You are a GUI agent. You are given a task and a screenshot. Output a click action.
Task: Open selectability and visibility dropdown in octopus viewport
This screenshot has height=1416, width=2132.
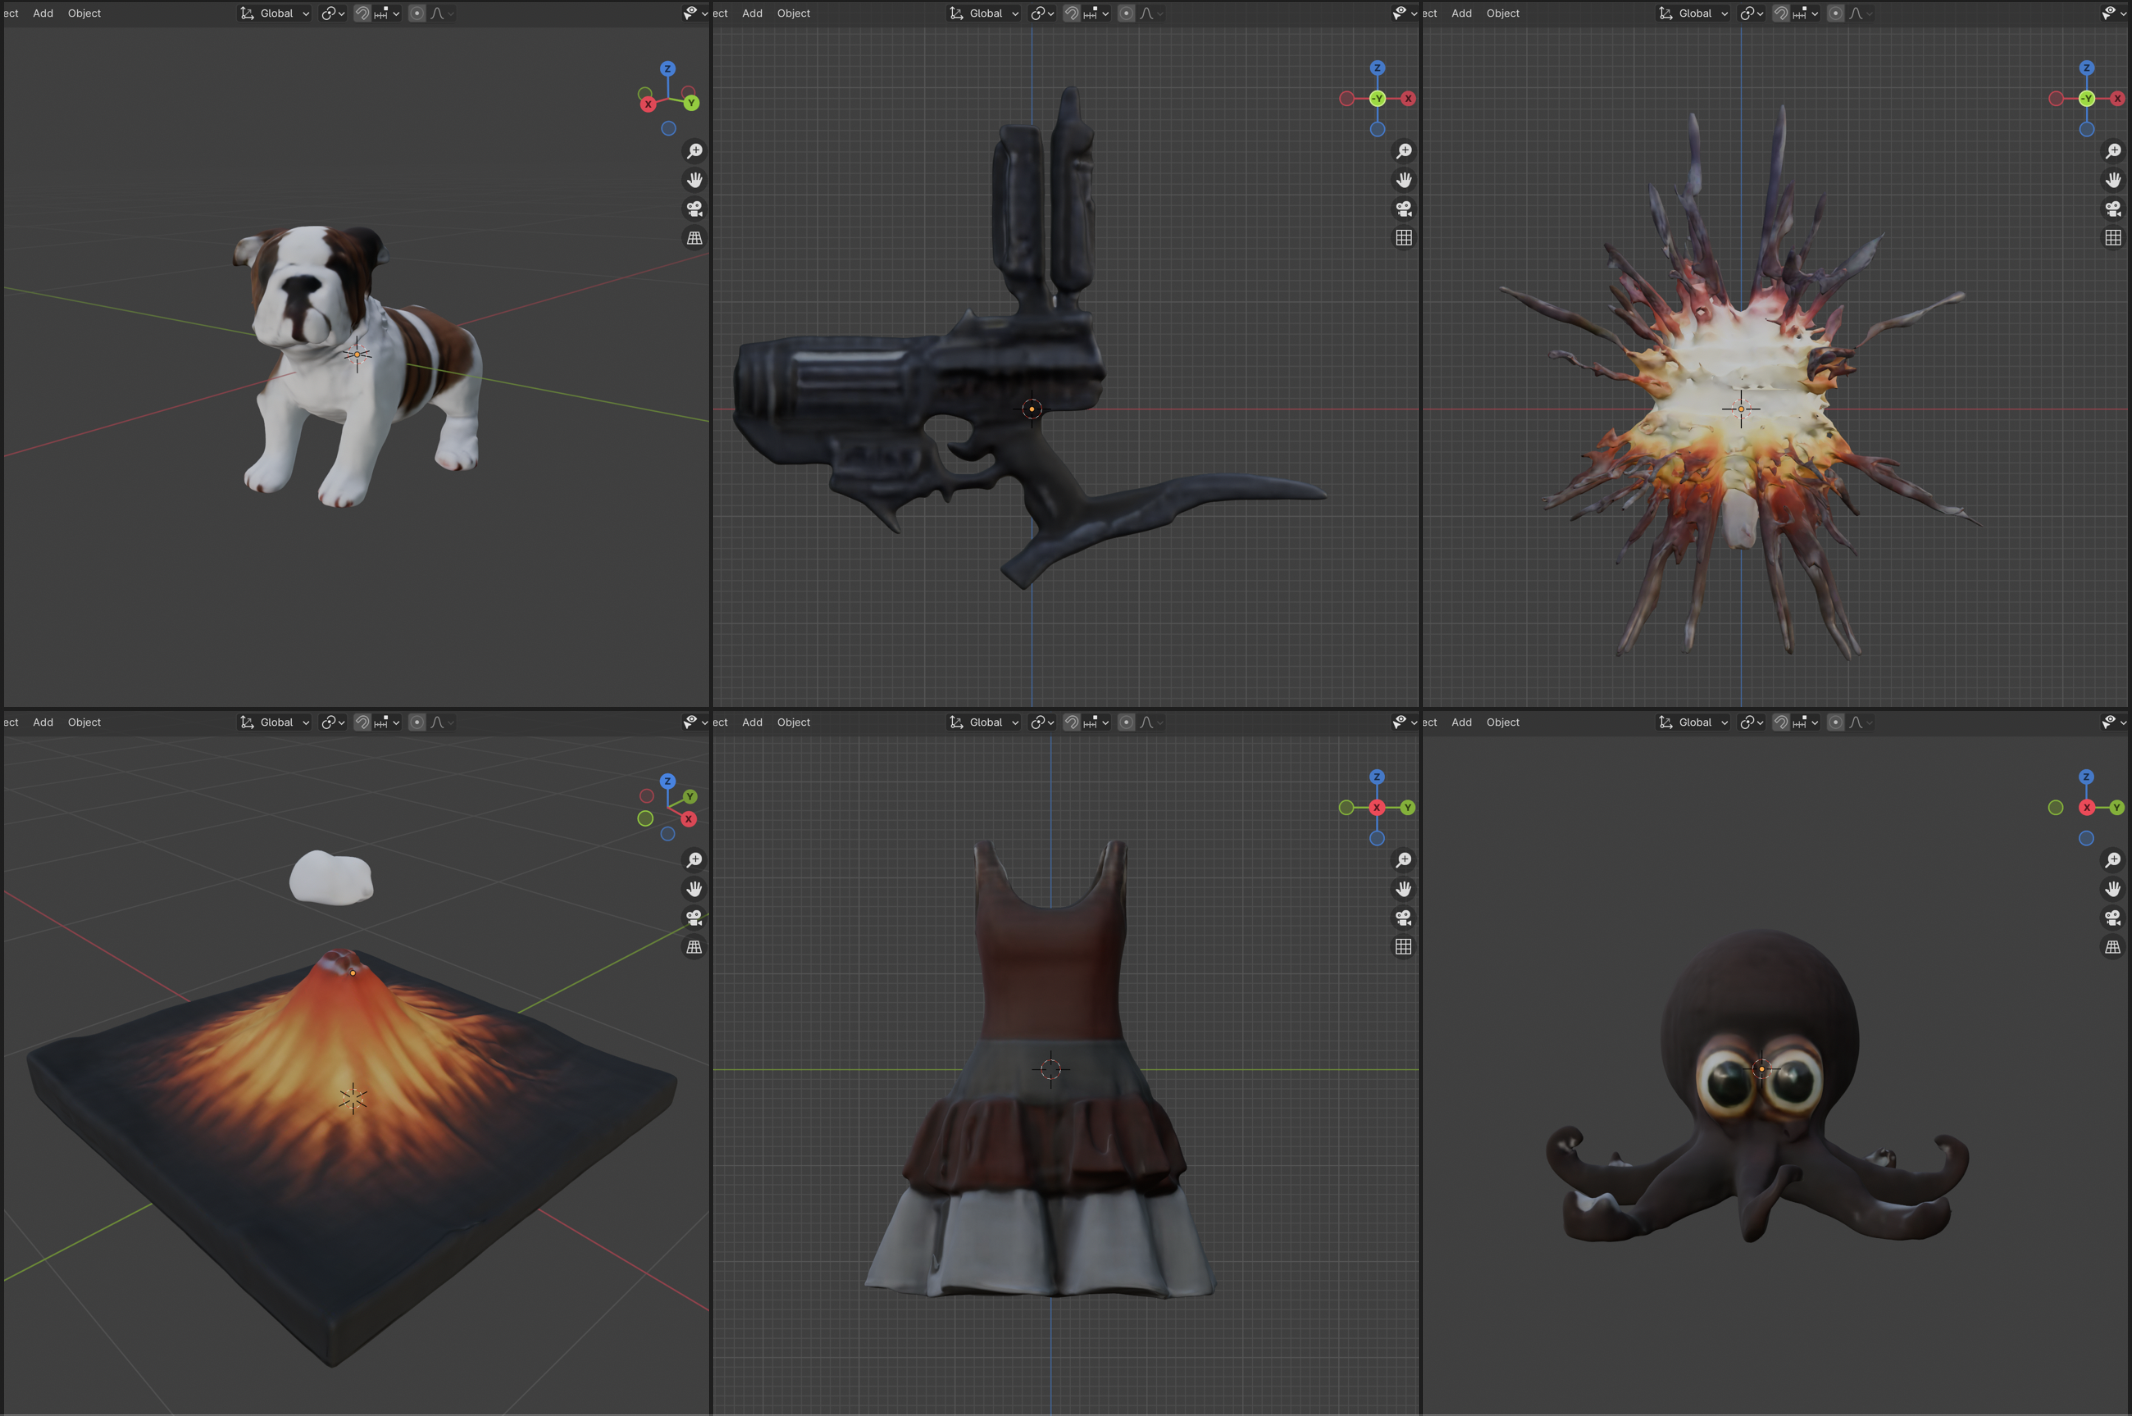point(2112,722)
